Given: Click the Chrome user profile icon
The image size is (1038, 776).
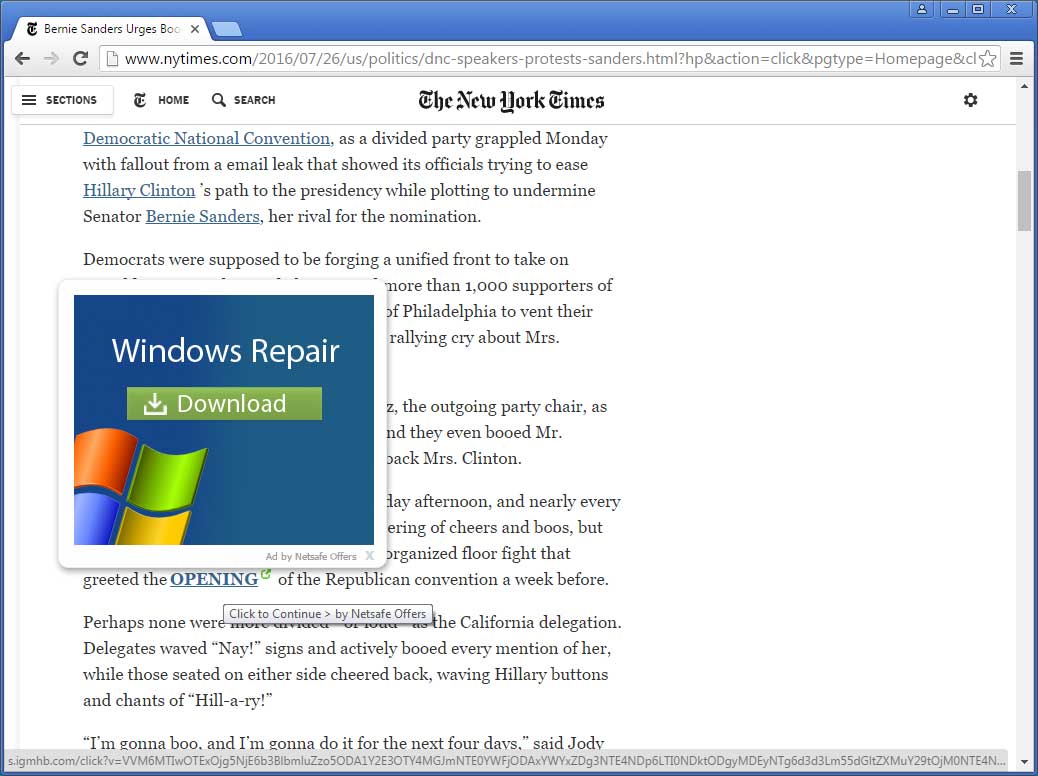Looking at the screenshot, I should click(921, 9).
